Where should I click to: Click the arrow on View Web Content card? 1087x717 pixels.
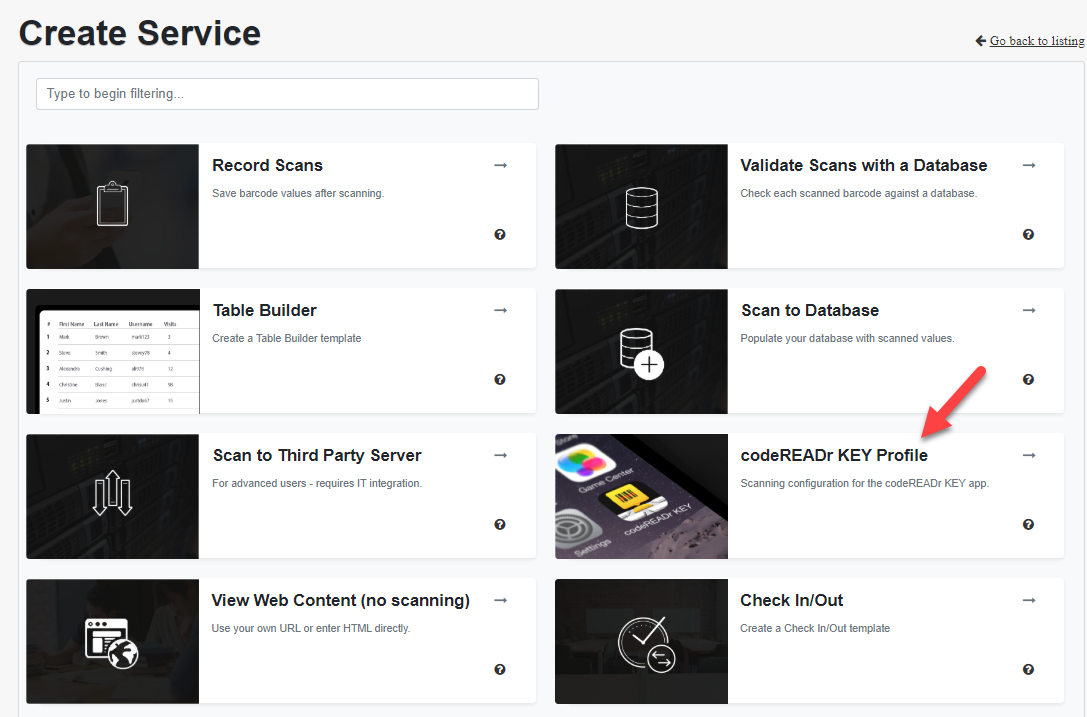pos(501,600)
